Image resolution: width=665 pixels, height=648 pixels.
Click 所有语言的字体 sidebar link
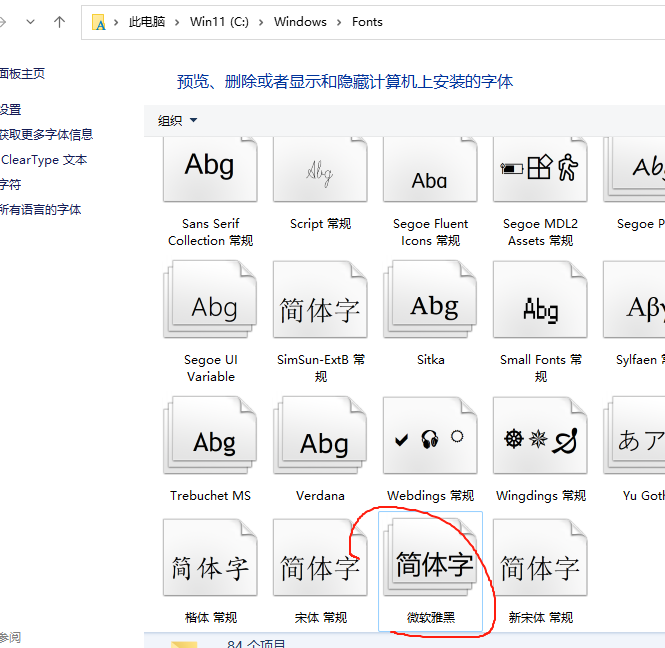coord(40,210)
